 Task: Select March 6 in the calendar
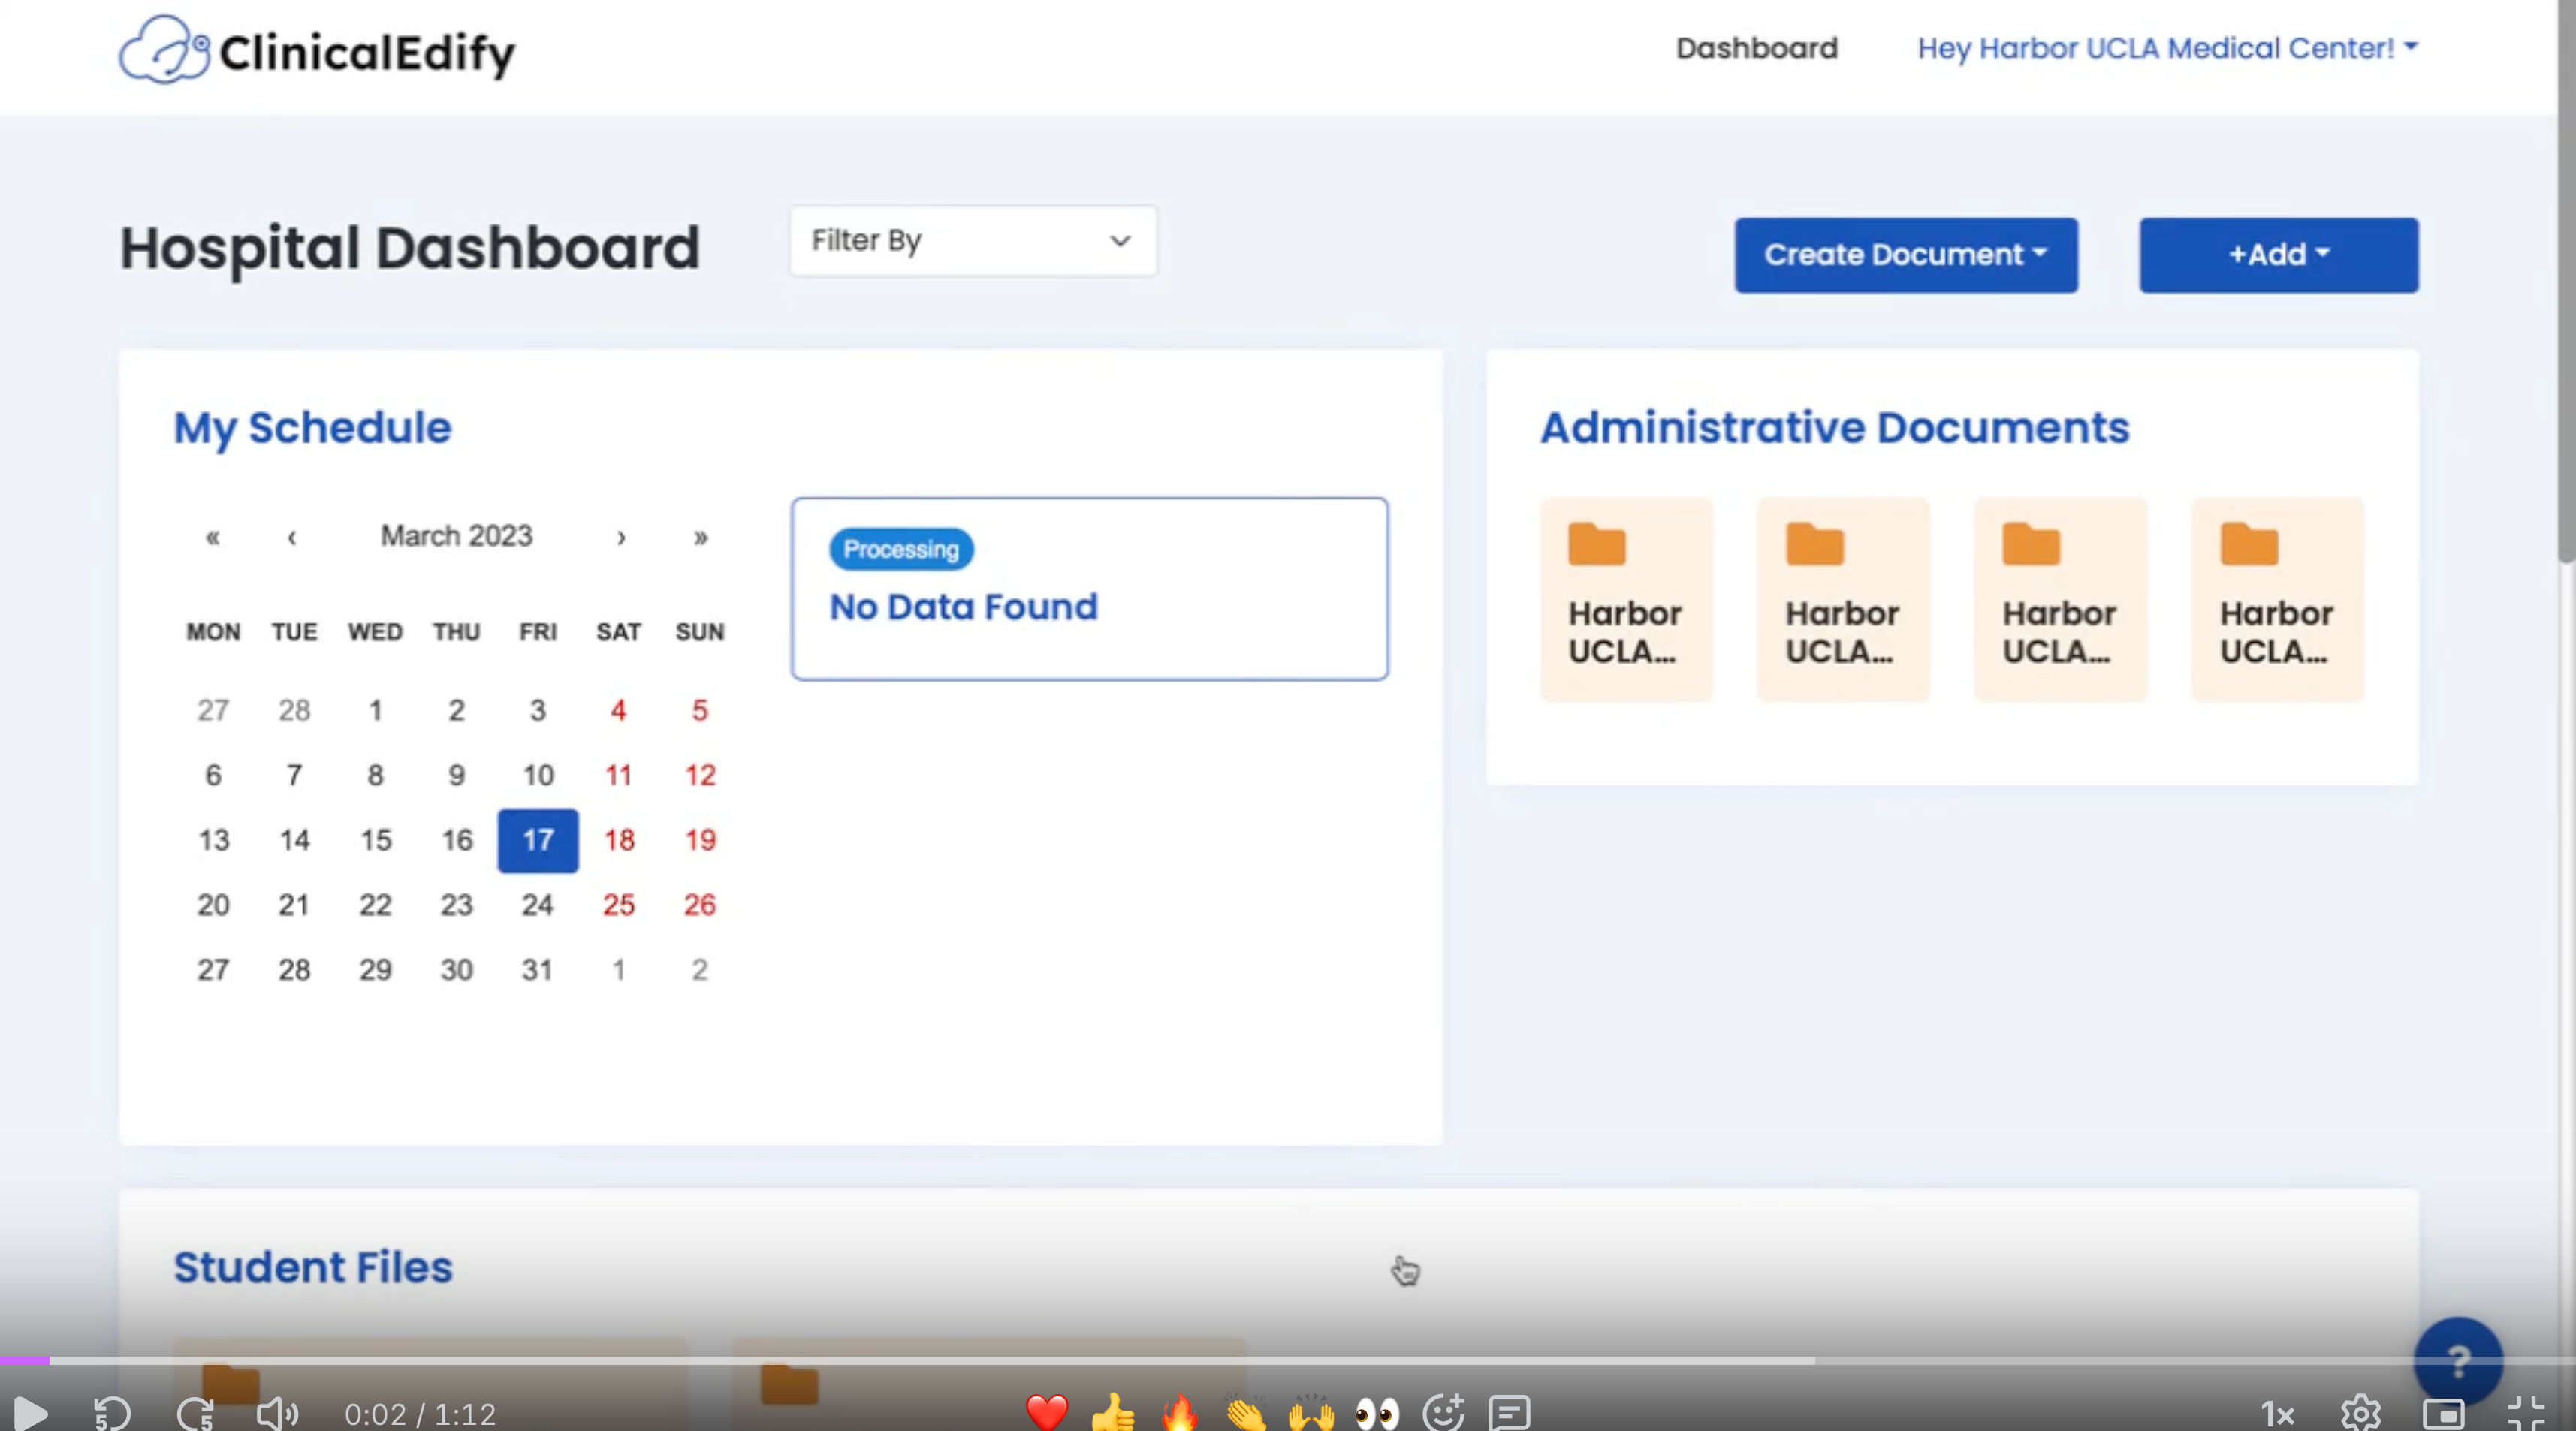pos(213,775)
